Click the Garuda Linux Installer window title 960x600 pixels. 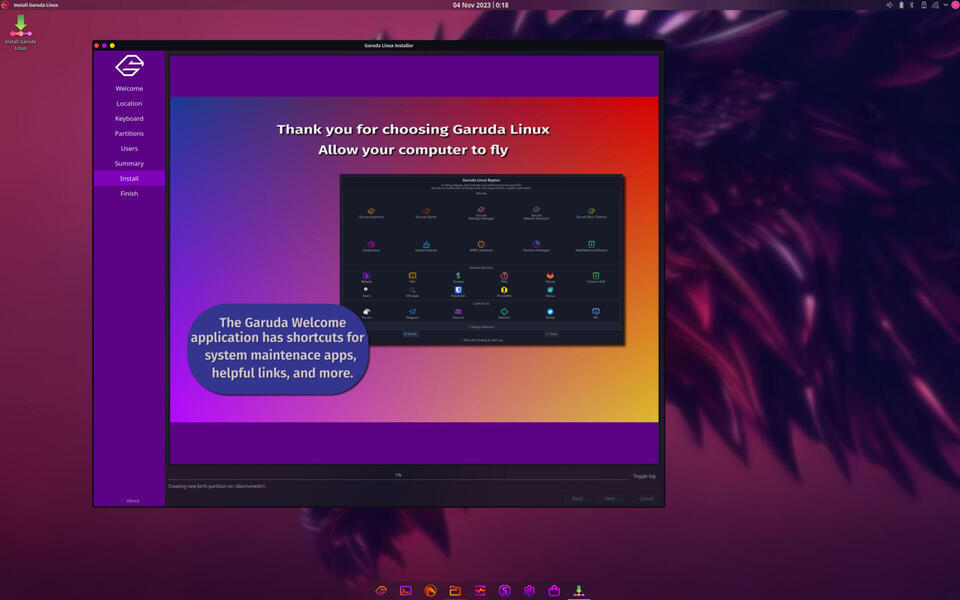tap(389, 45)
